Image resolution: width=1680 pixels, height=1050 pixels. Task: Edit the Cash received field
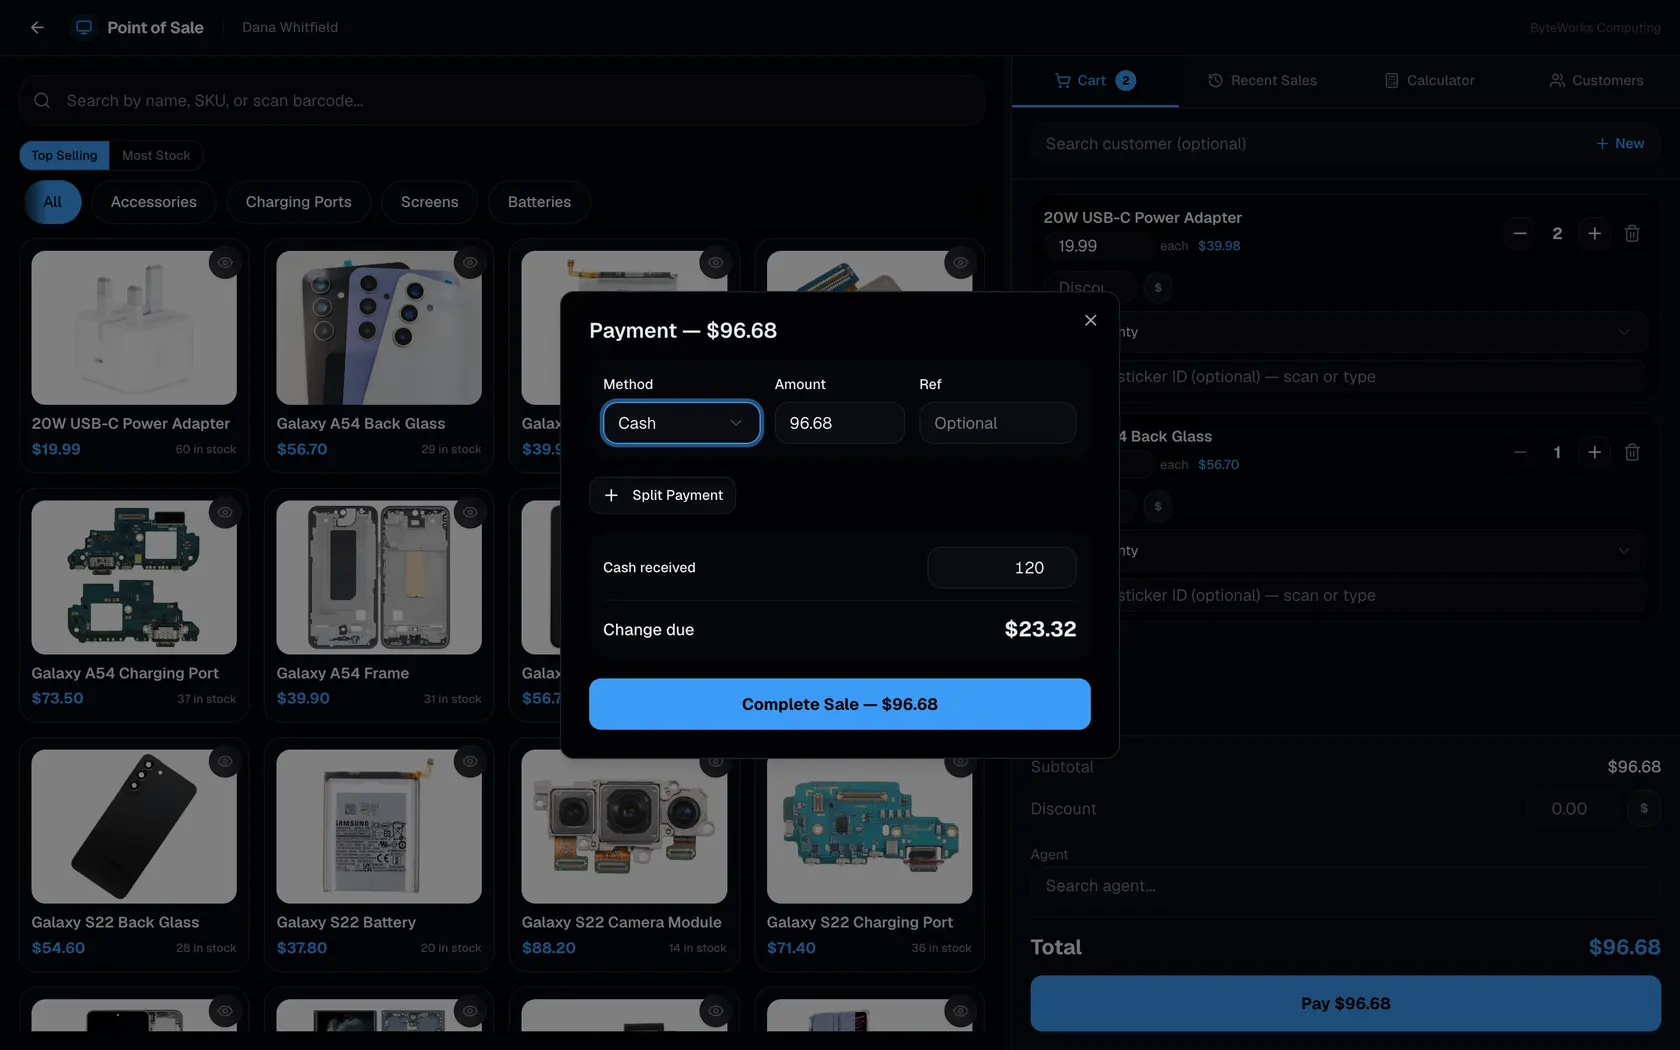(1001, 567)
